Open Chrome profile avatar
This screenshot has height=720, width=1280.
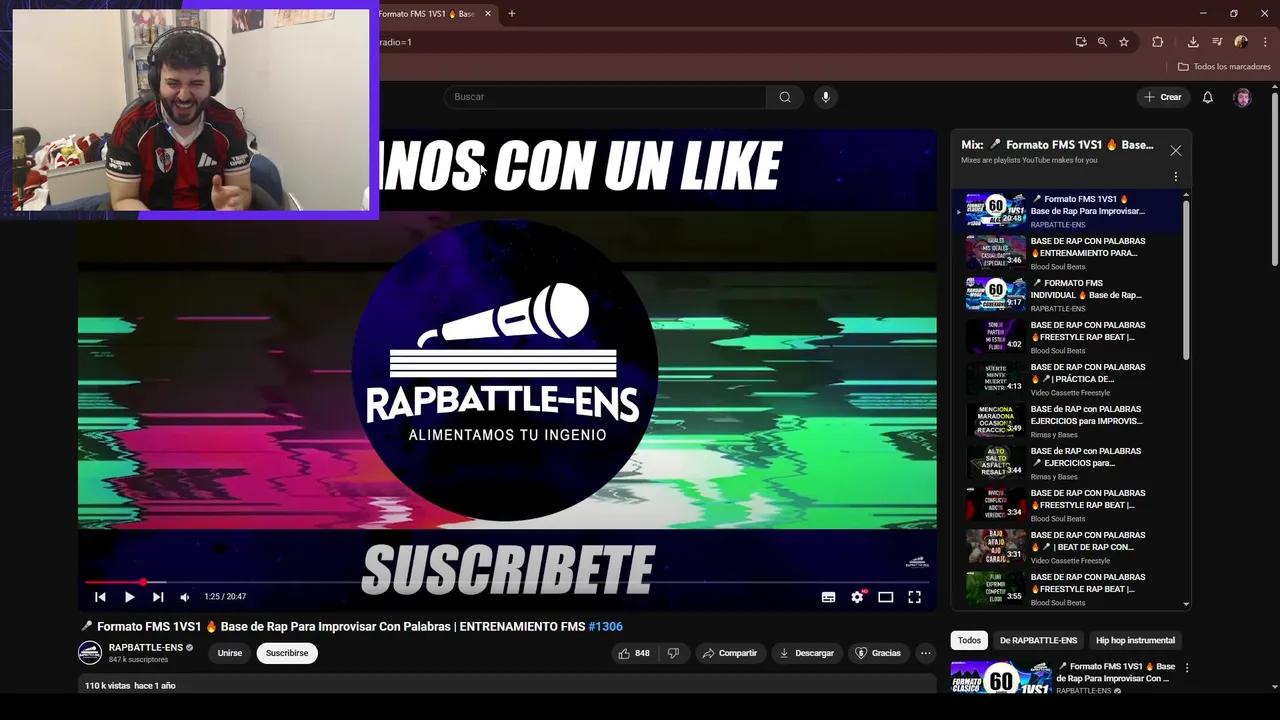click(1241, 42)
